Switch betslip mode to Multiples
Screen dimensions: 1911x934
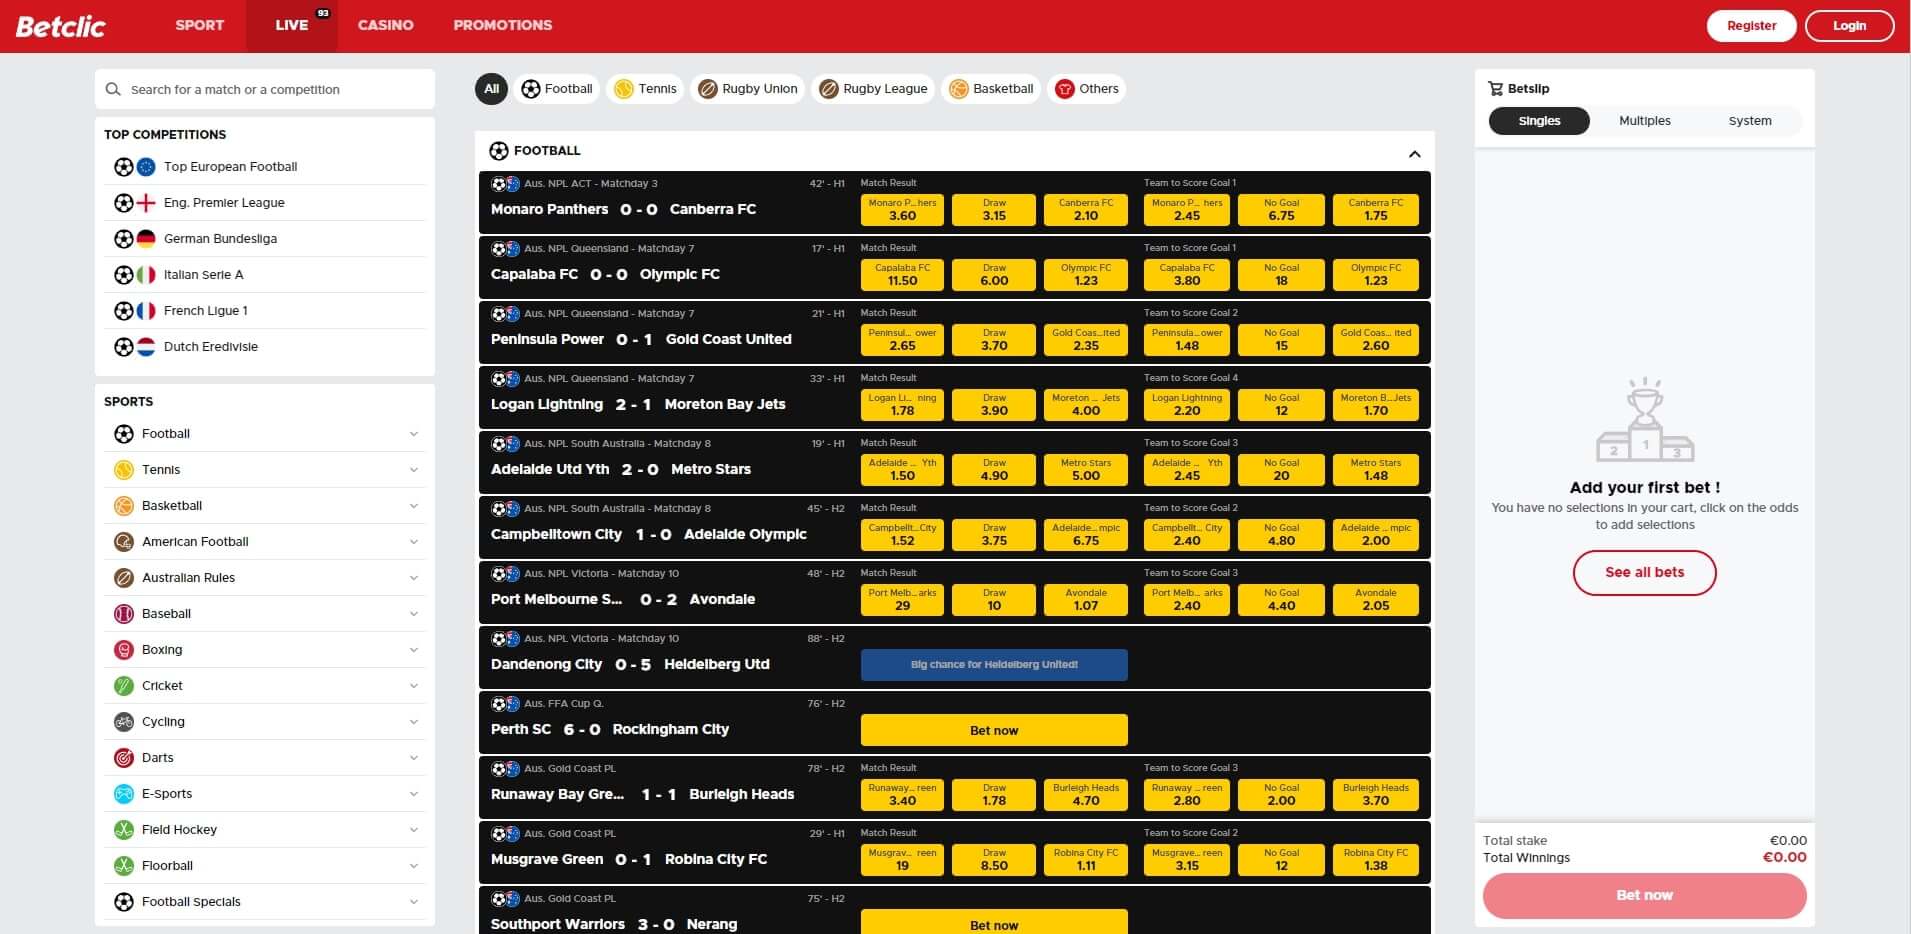click(1644, 120)
